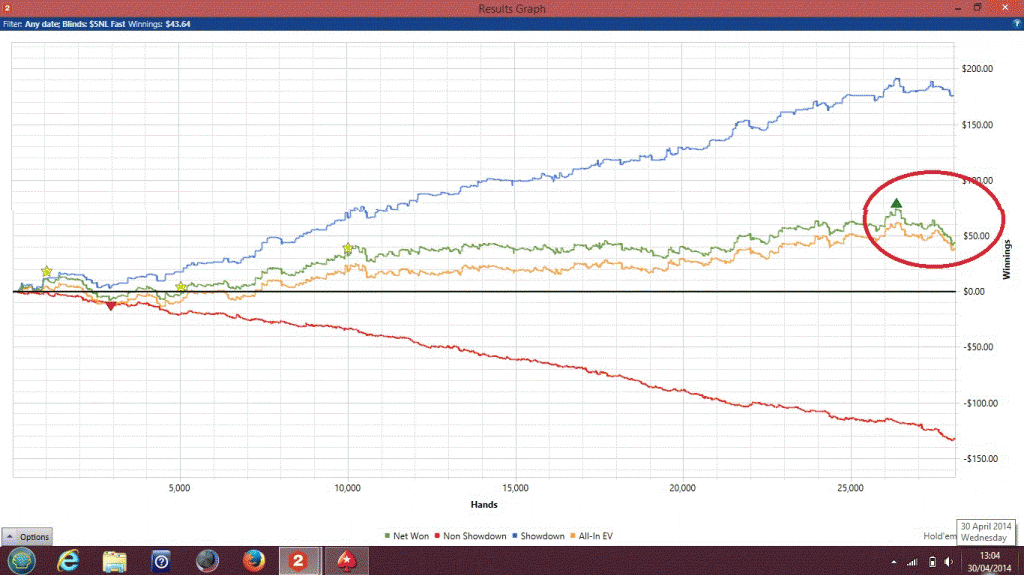Expand the Options panel

point(27,537)
